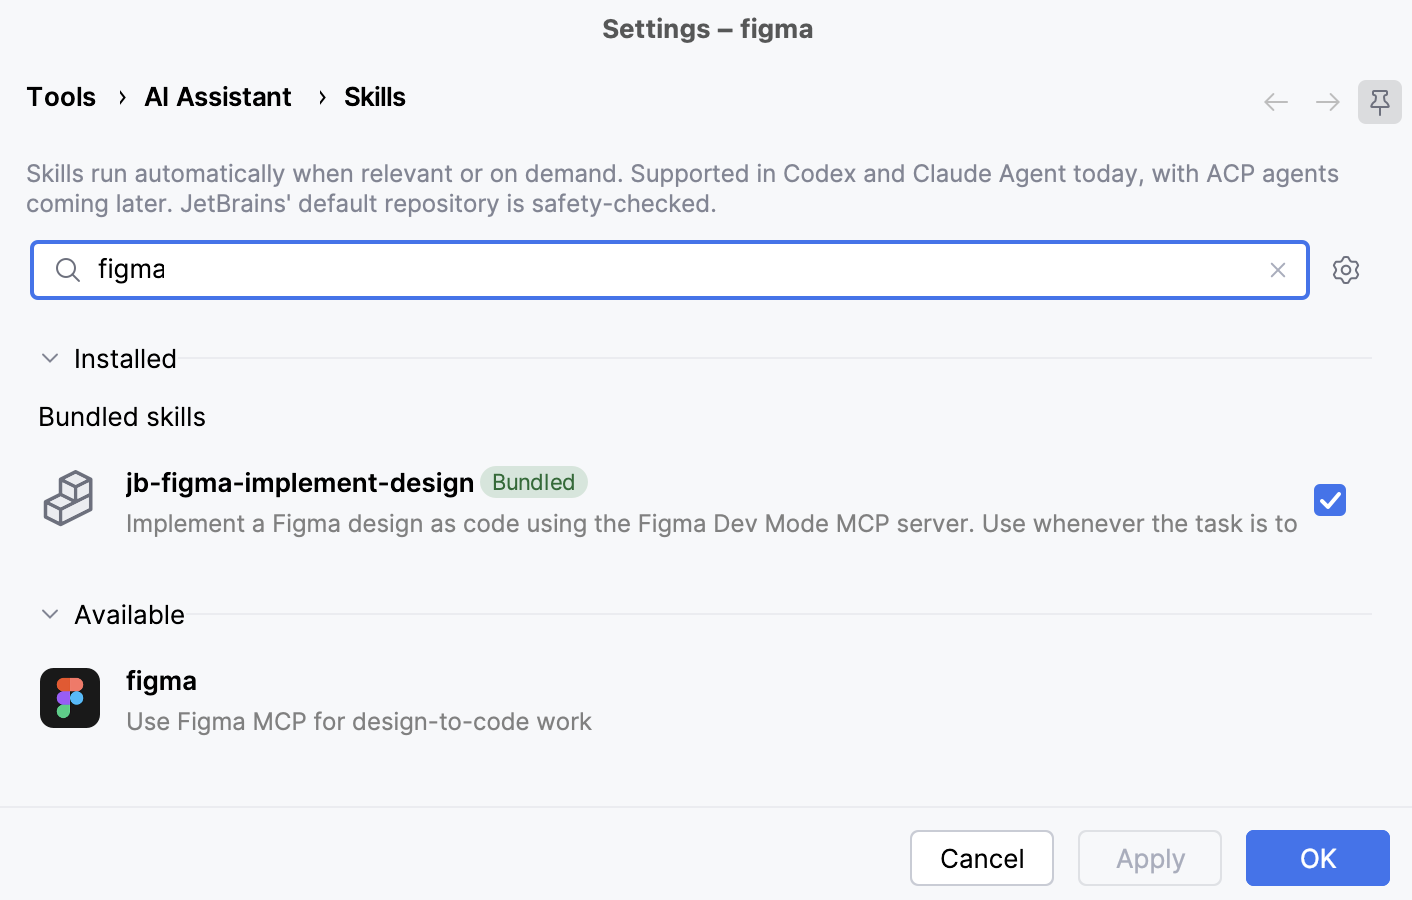This screenshot has height=900, width=1412.
Task: Click the Bundled skills heading
Action: coord(122,417)
